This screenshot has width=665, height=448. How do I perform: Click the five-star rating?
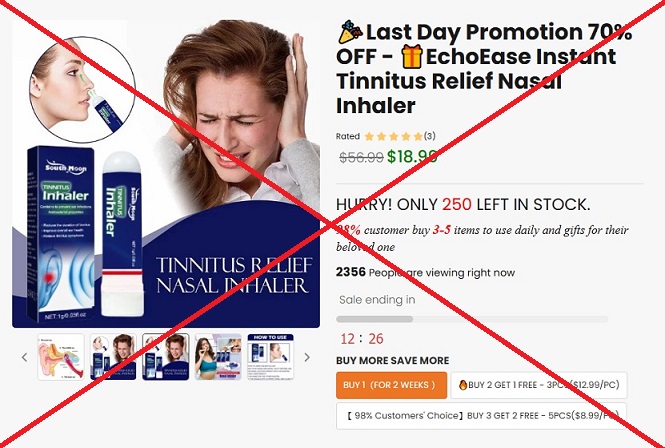[394, 137]
